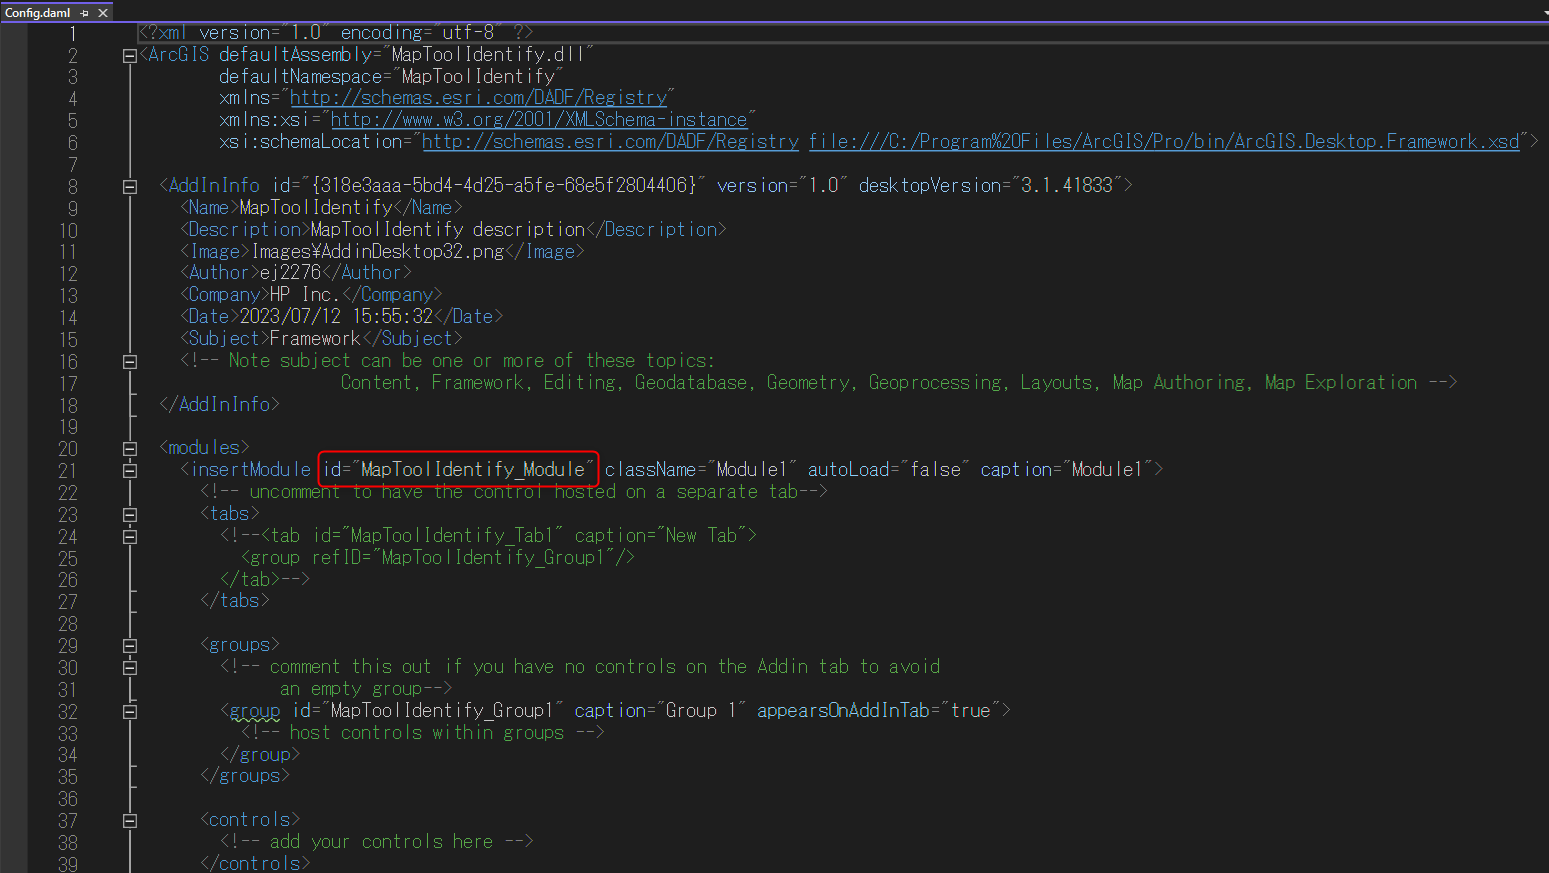Screen dimensions: 1549x873
Task: Click the Company value 'HP Inc.'
Action: (x=305, y=295)
